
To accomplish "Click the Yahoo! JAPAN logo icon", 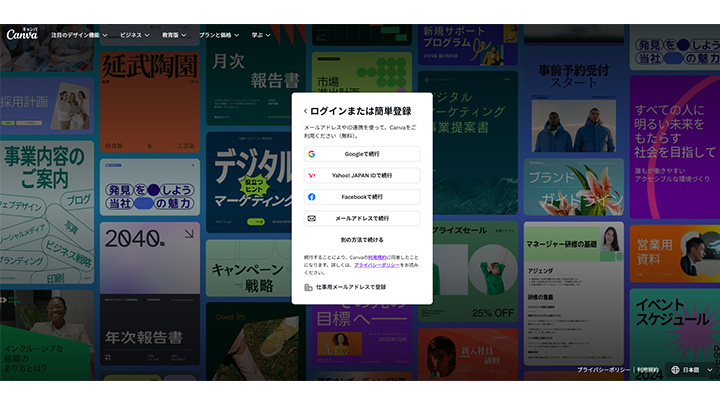I will 312,175.
